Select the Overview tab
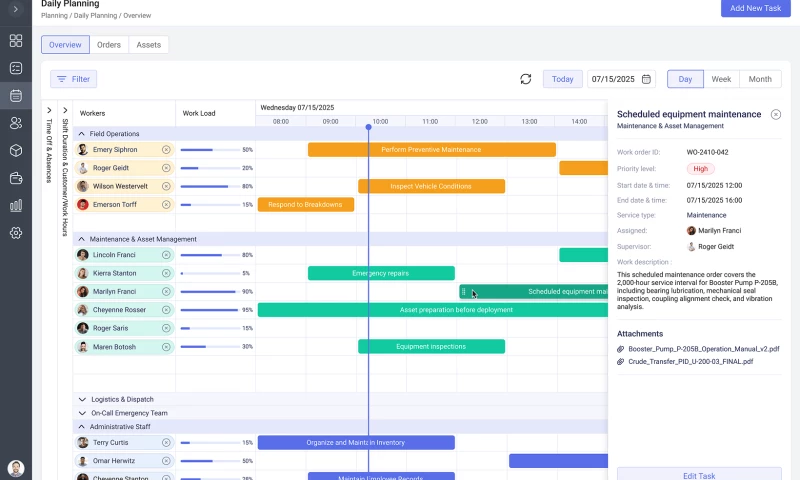 [65, 45]
